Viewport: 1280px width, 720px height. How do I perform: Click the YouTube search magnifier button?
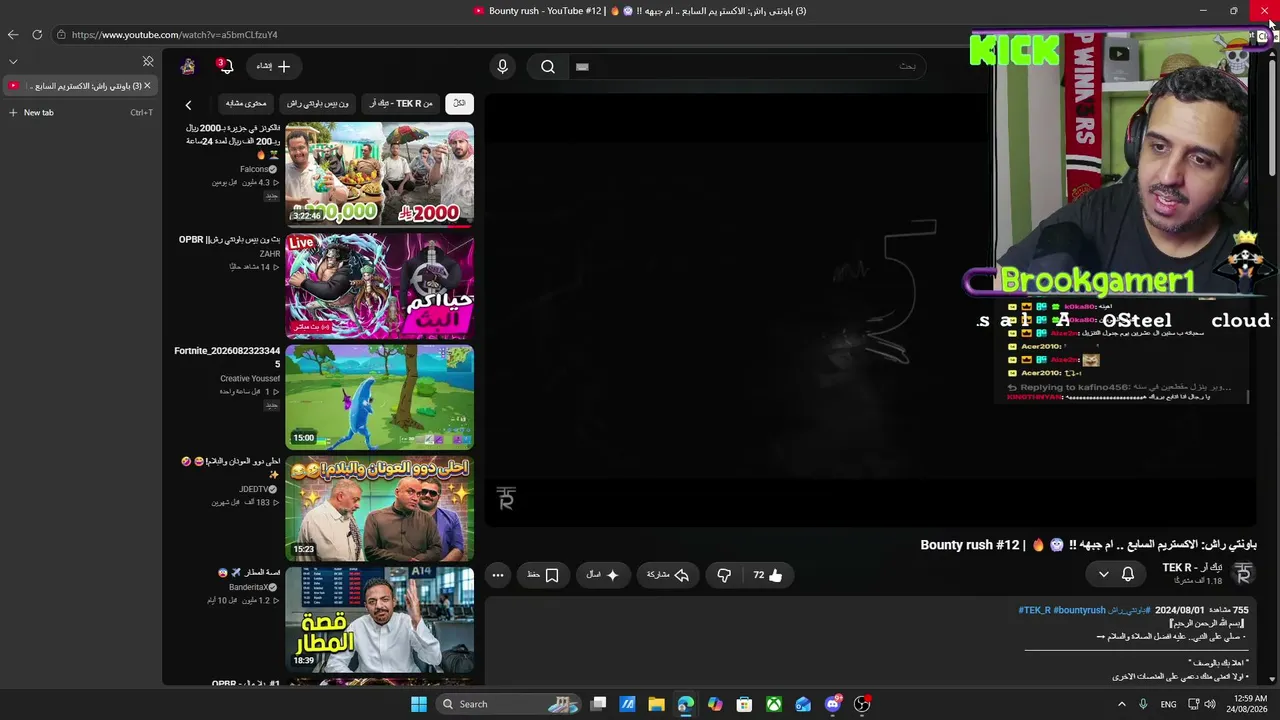548,67
